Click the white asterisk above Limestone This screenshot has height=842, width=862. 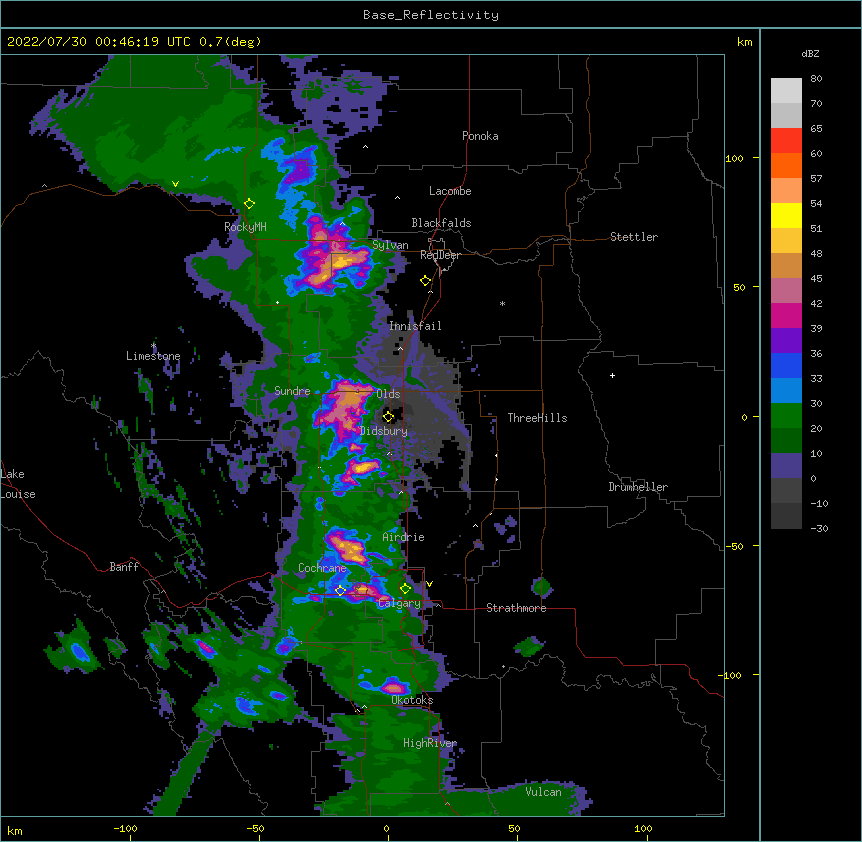point(153,346)
